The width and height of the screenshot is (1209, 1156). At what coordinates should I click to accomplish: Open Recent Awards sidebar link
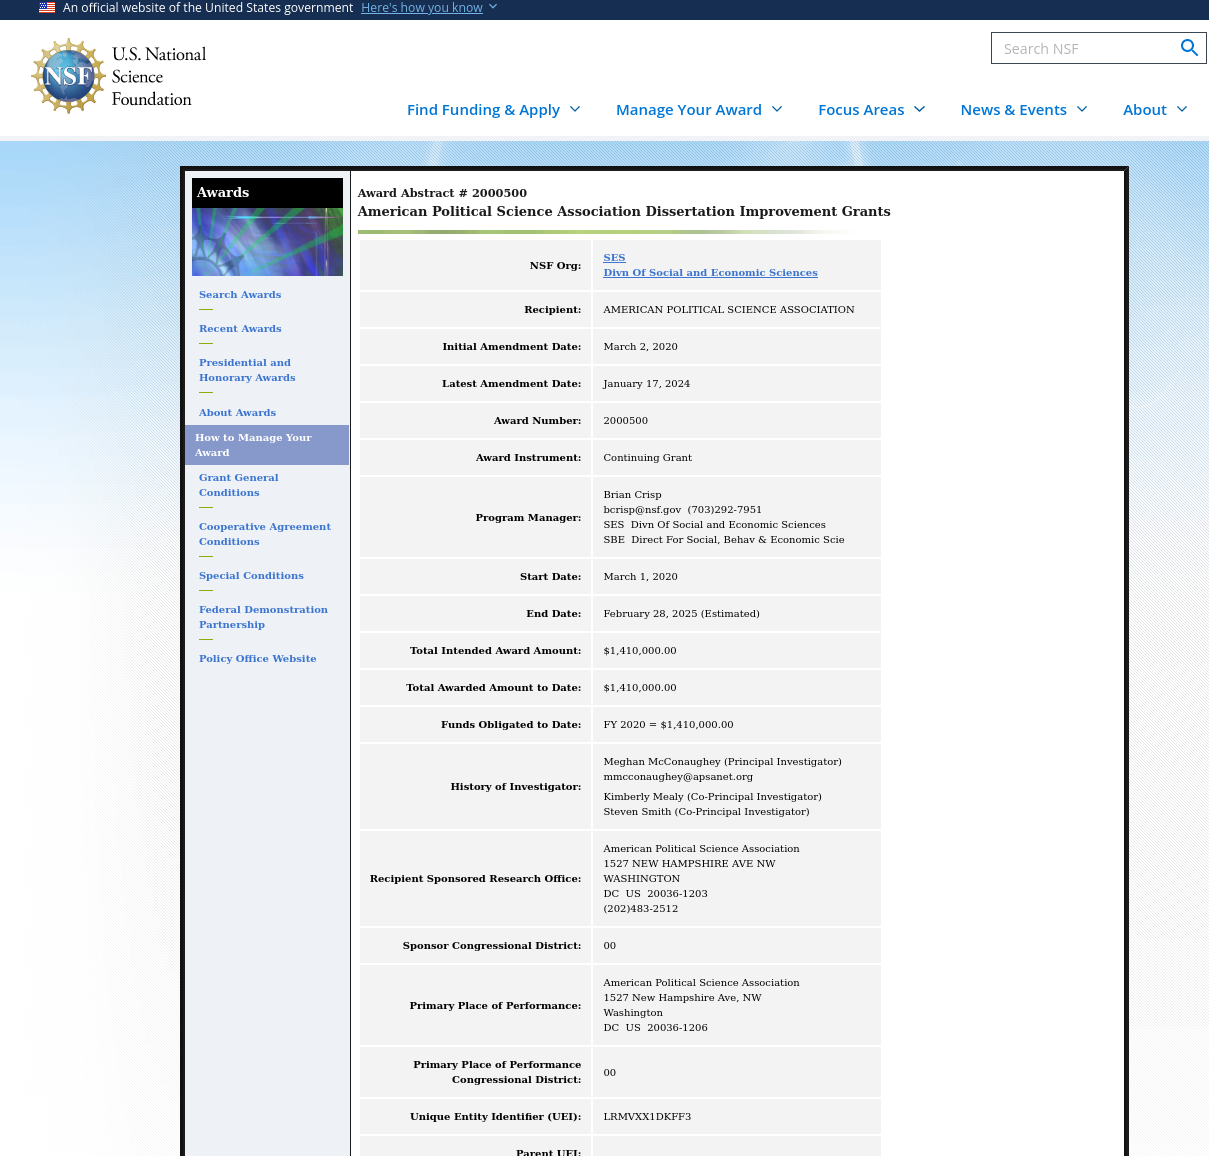(240, 329)
